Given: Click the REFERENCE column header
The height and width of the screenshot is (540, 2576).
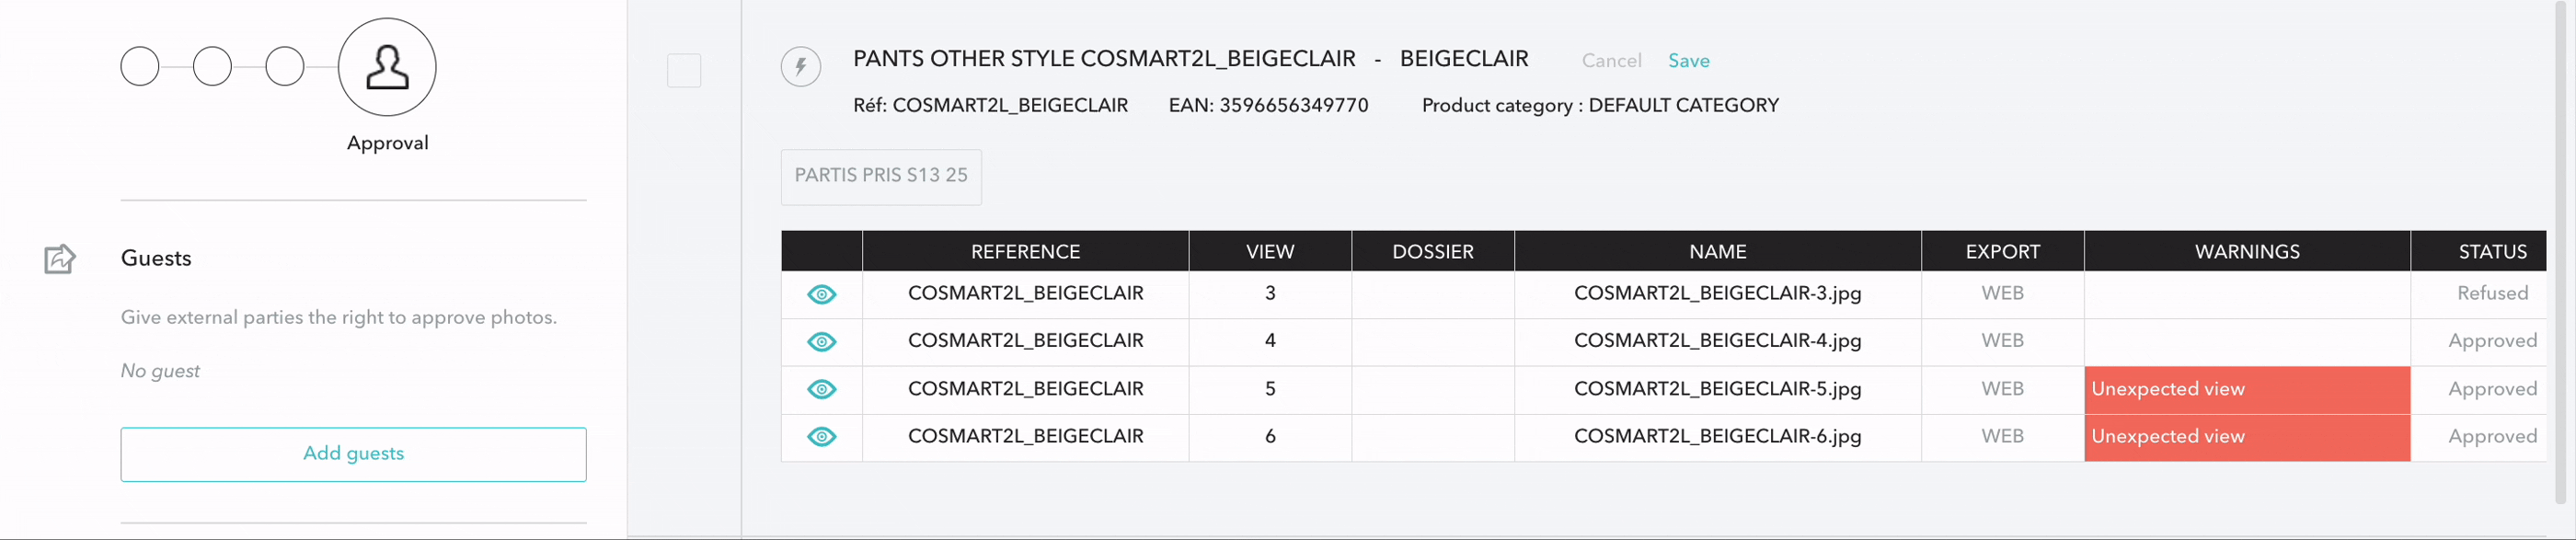Looking at the screenshot, I should 1025,252.
